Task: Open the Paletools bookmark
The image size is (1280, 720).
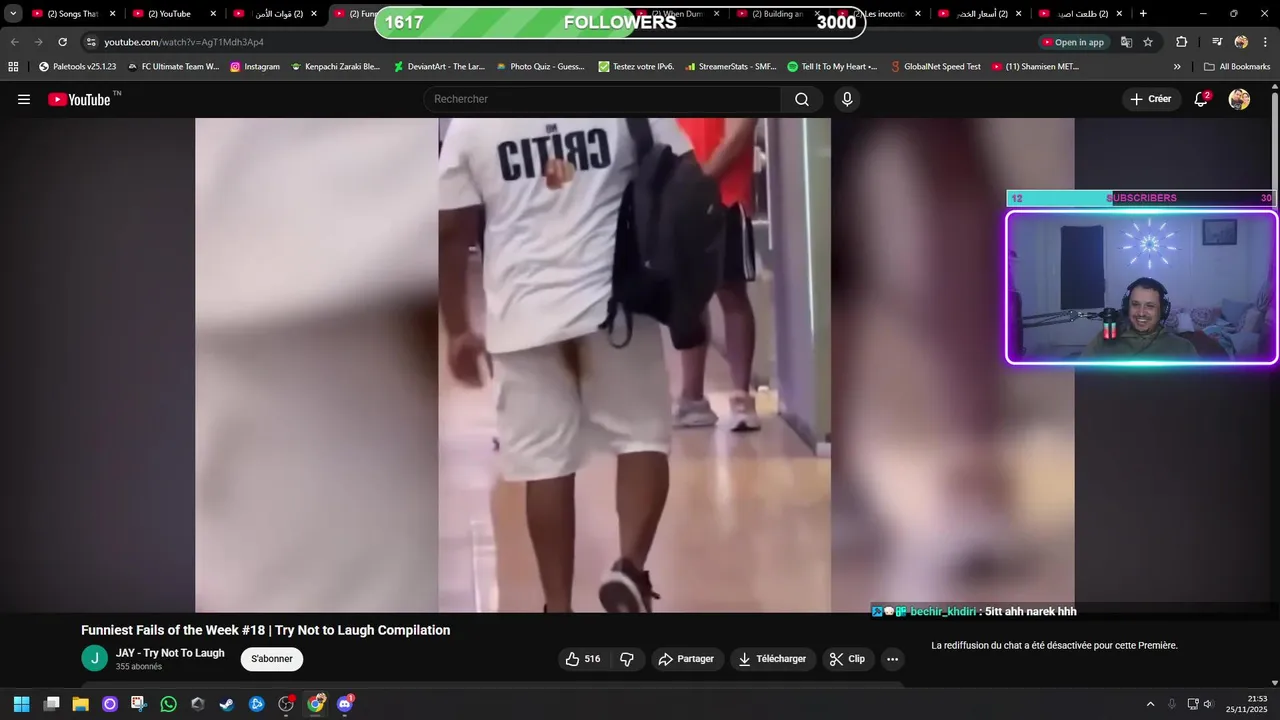Action: [x=77, y=67]
